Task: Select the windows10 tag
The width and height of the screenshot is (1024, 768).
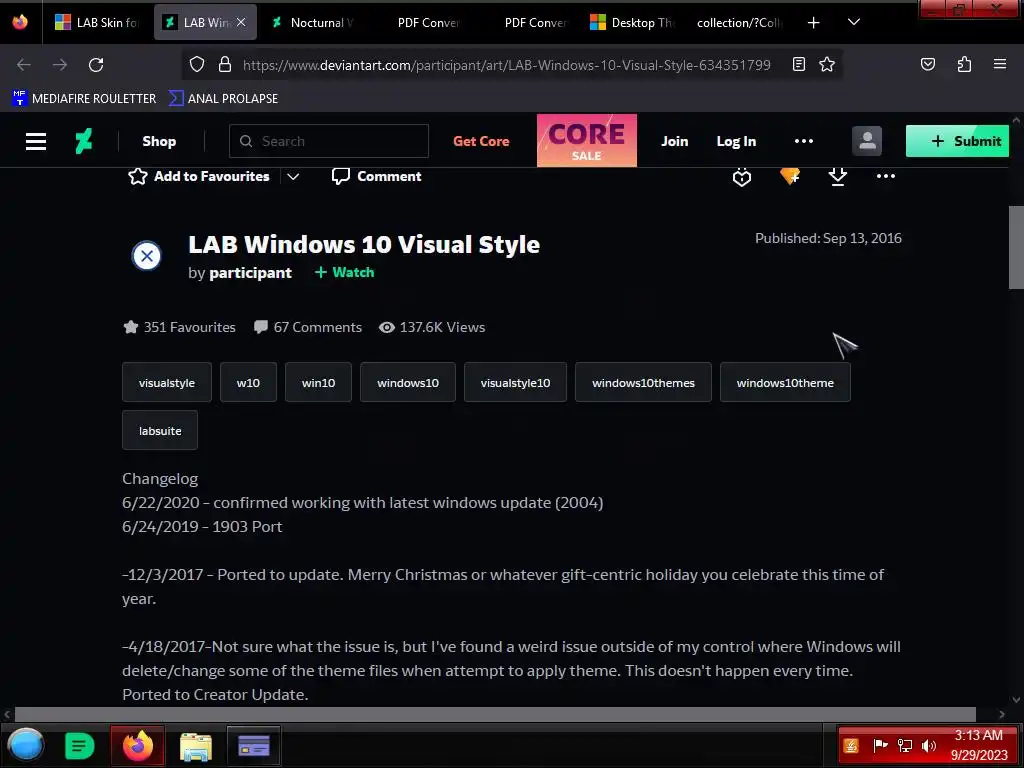Action: pyautogui.click(x=408, y=383)
